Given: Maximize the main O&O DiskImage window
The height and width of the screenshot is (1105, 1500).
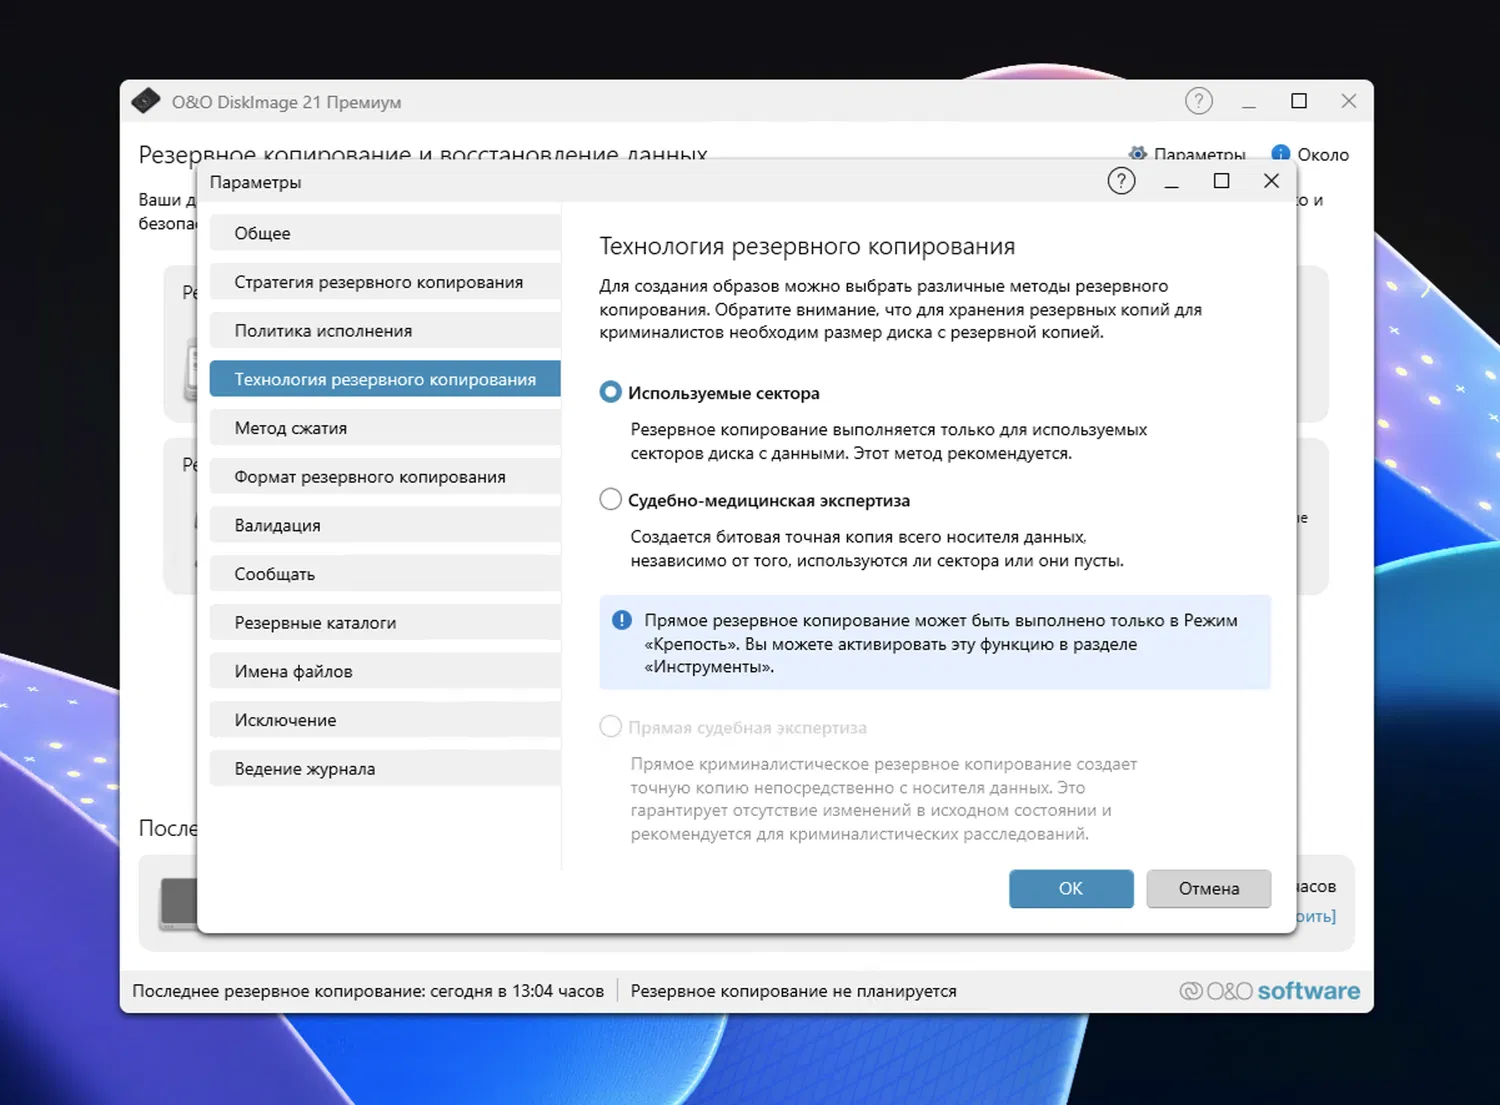Looking at the screenshot, I should [x=1299, y=101].
